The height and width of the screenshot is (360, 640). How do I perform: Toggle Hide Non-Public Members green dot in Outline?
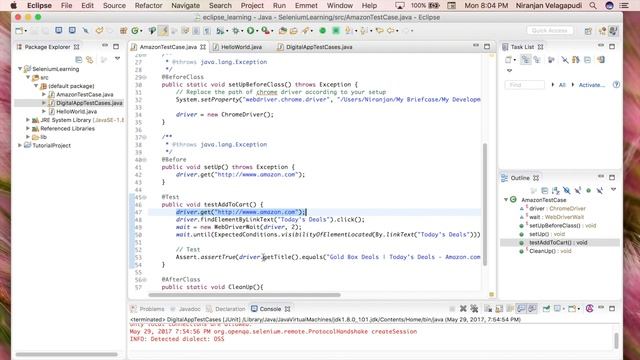(x=589, y=191)
